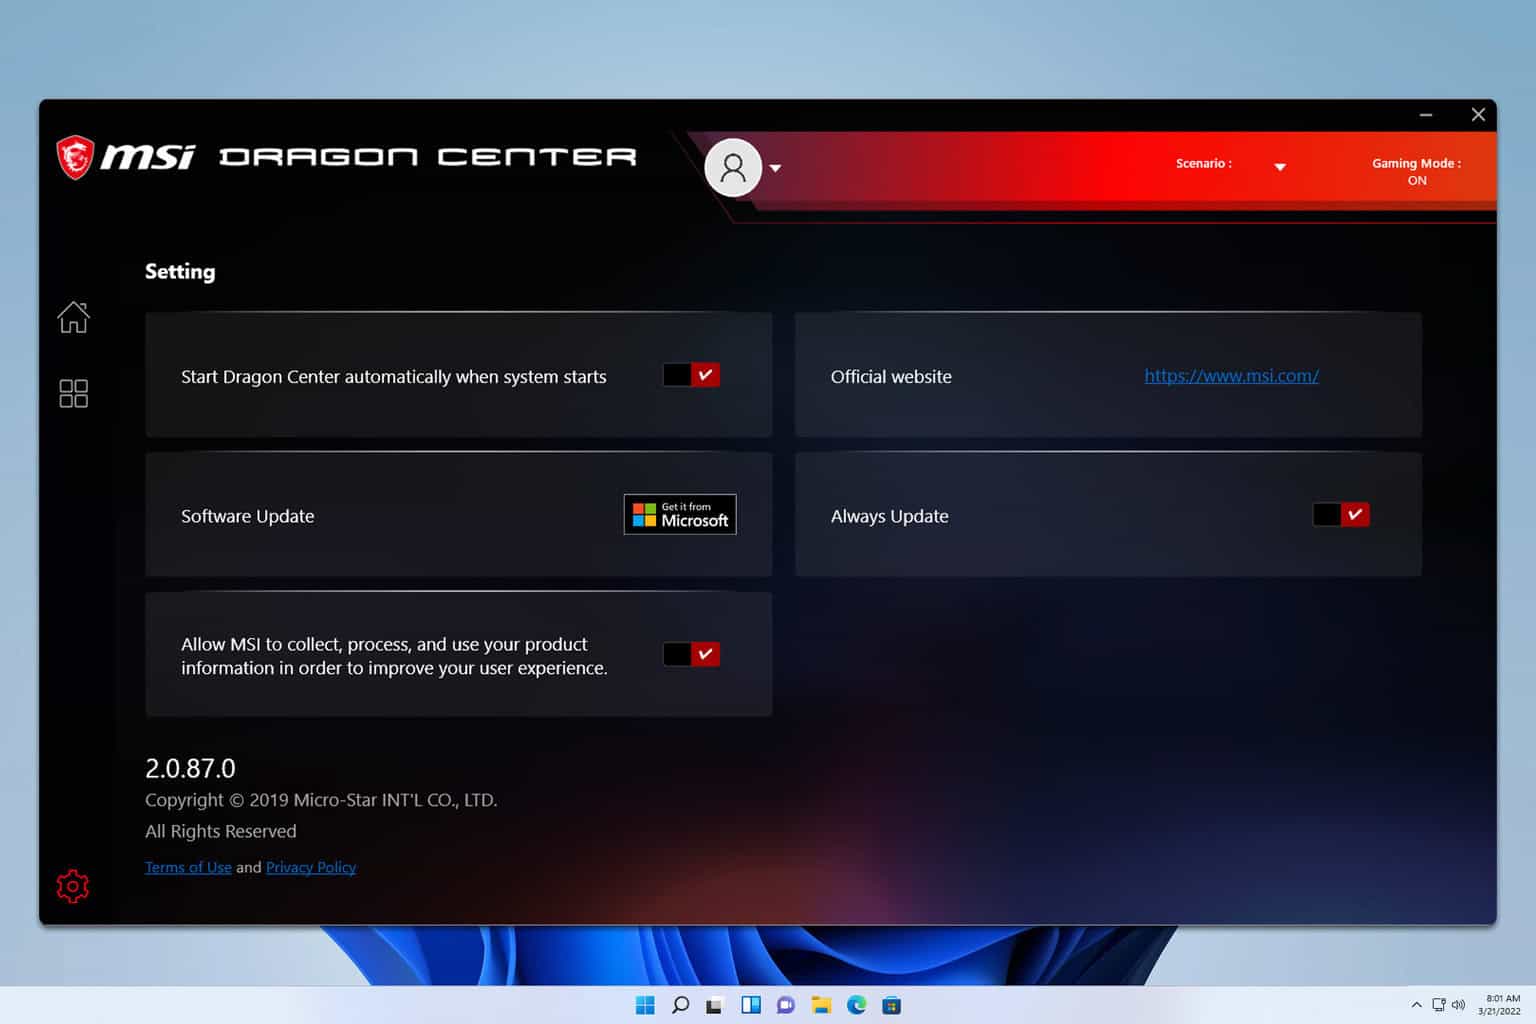Launch Microsoft Edge from taskbar
This screenshot has height=1024, width=1536.
coord(857,1005)
